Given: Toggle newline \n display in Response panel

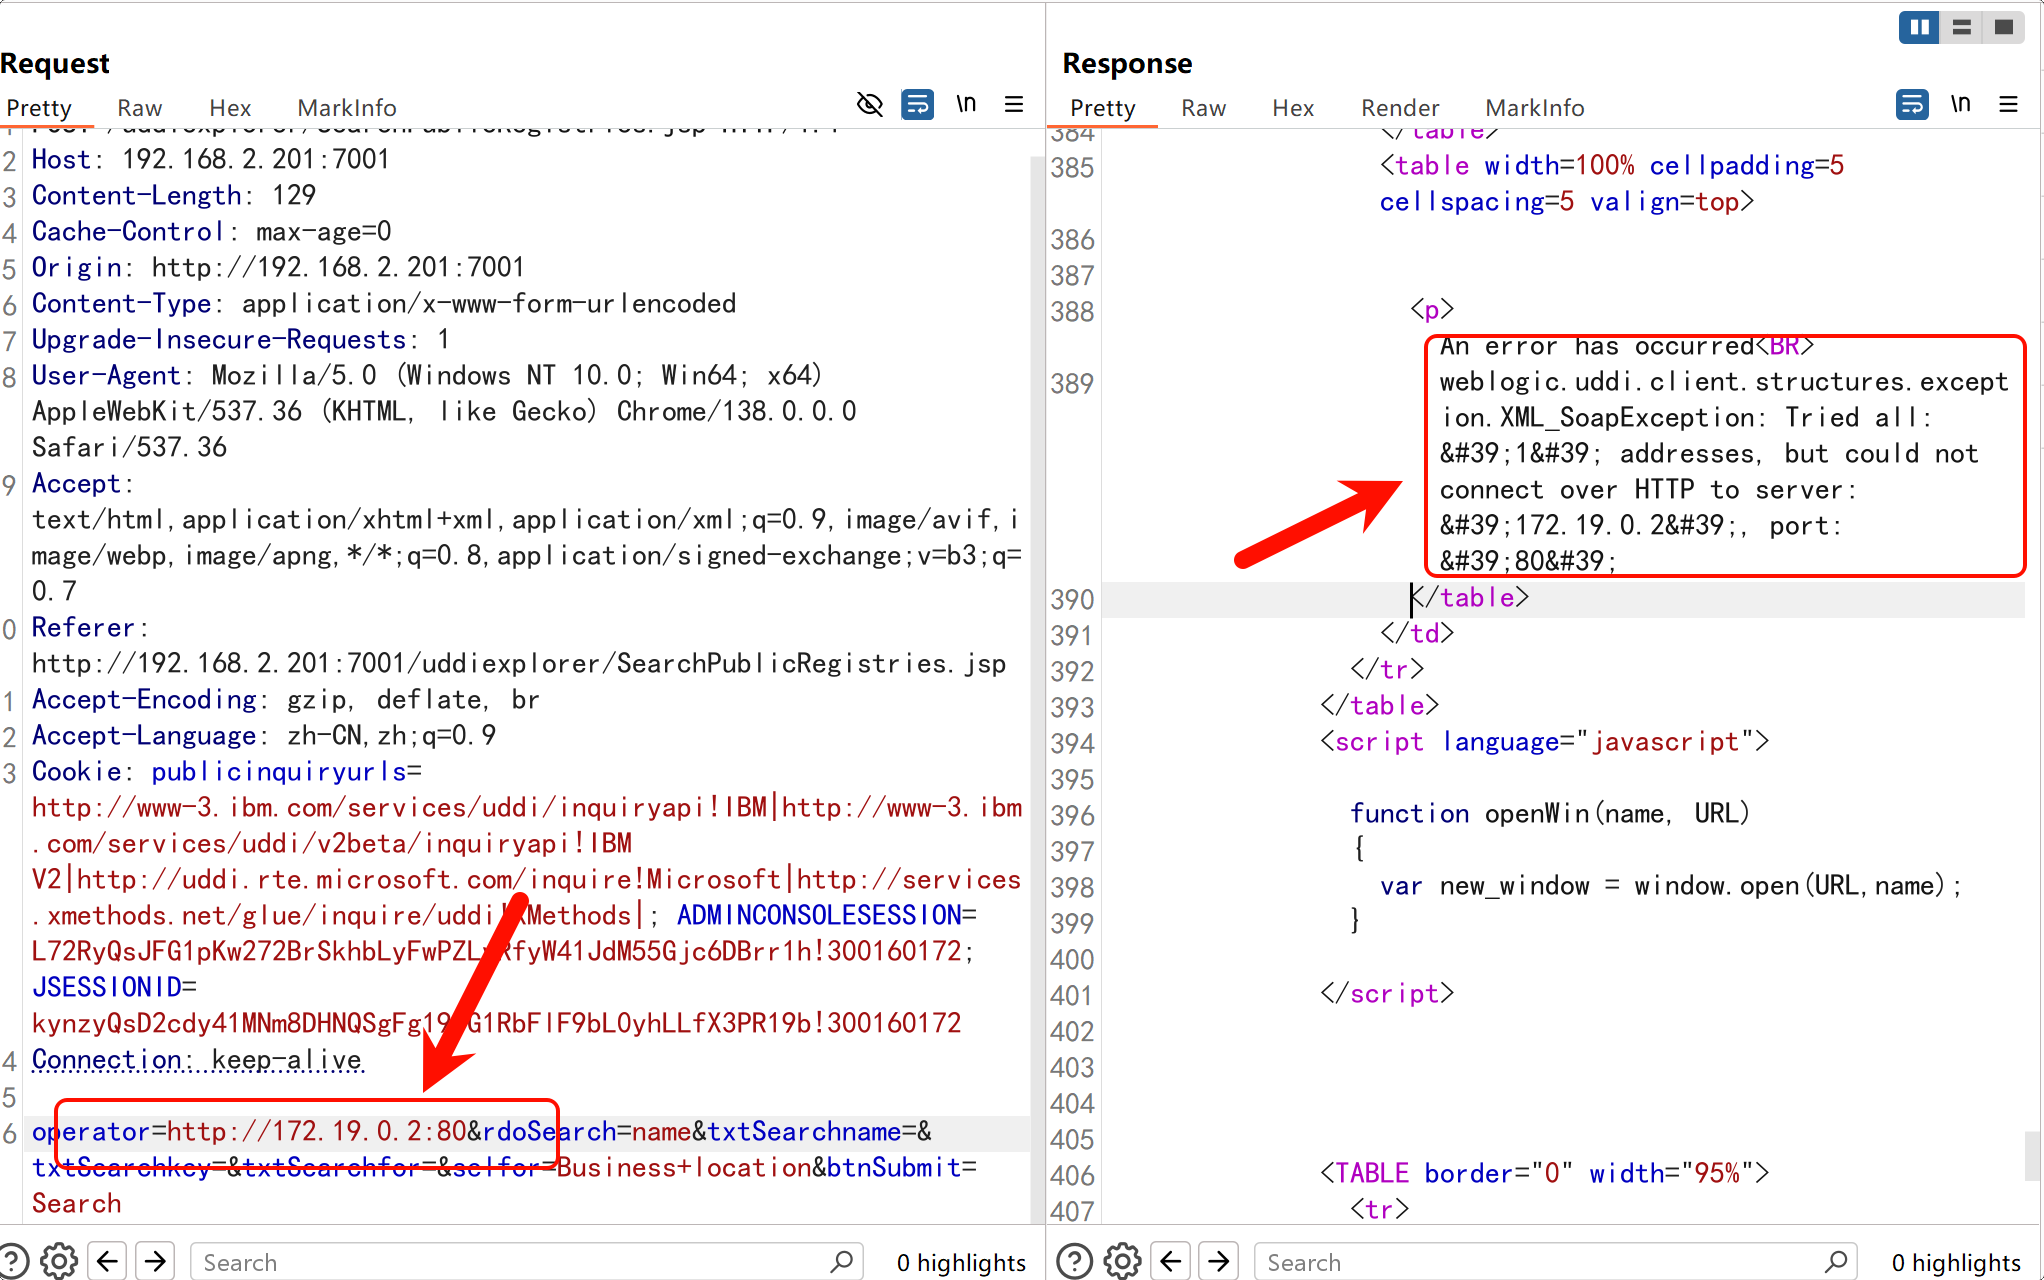Looking at the screenshot, I should (1960, 105).
